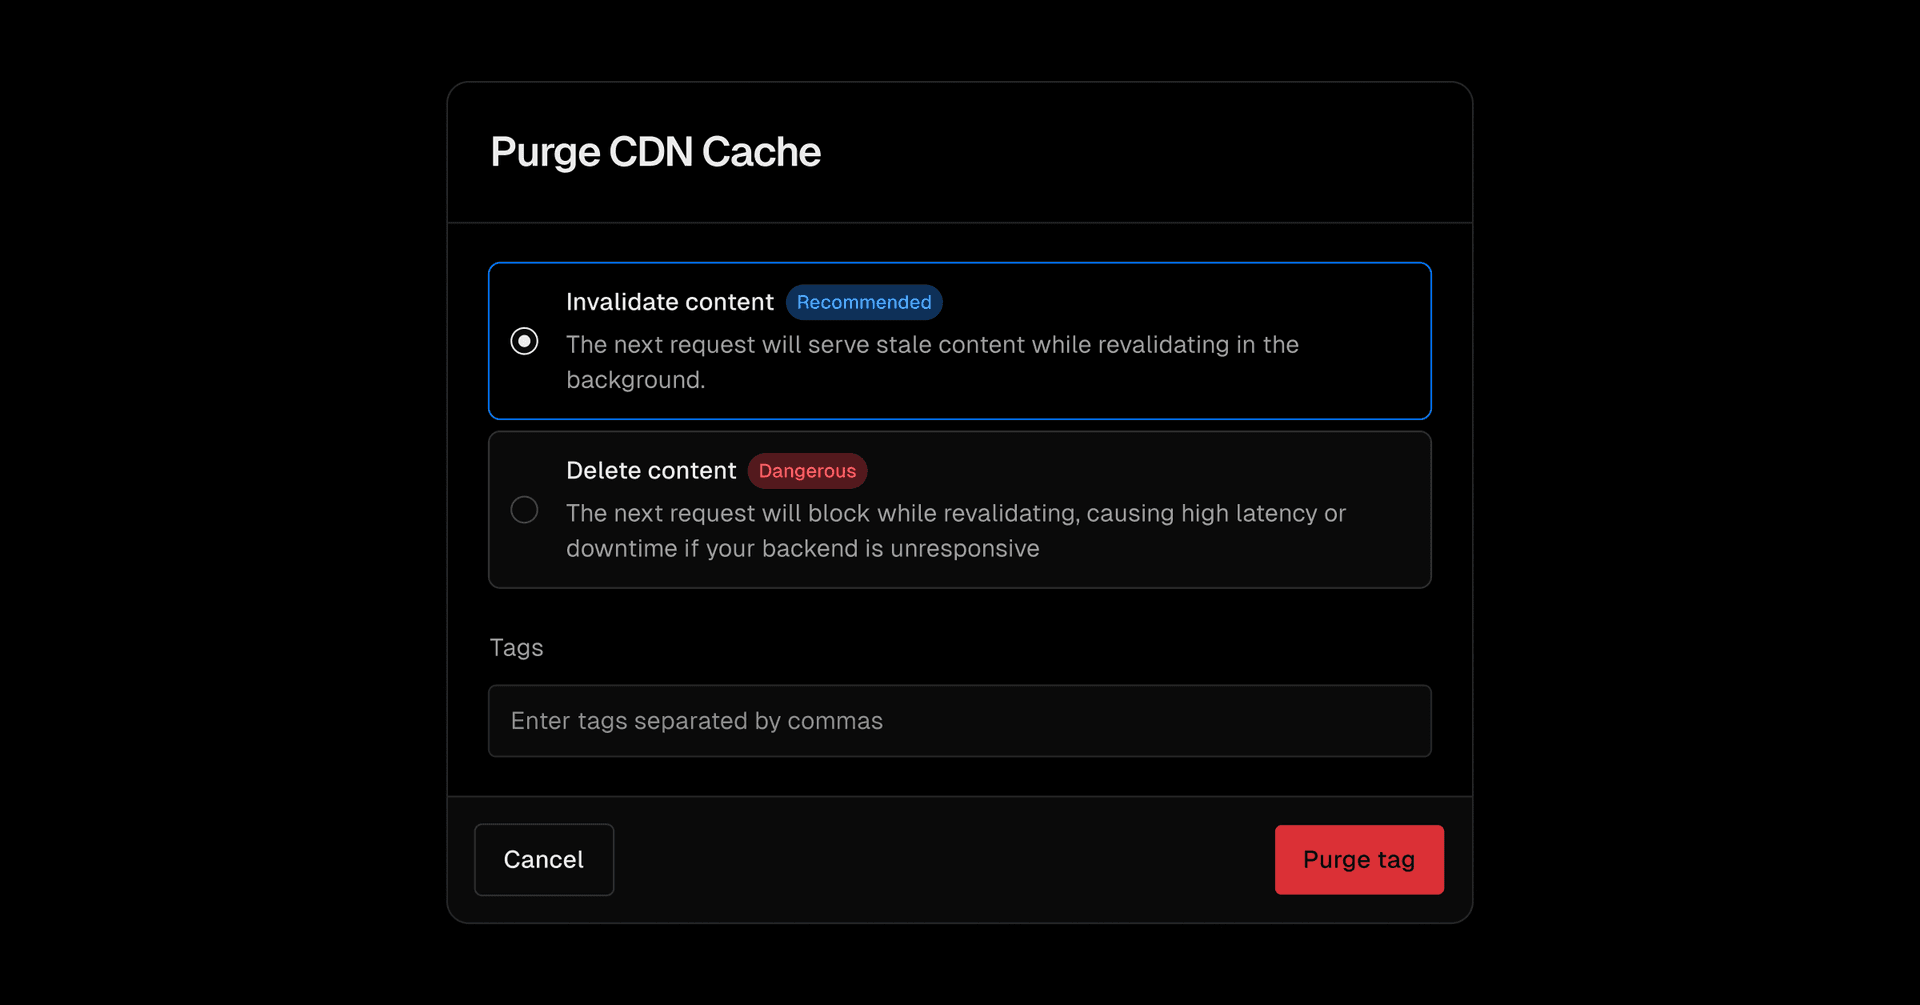
Task: Click the word "Purge" in dialog title
Action: [x=545, y=152]
